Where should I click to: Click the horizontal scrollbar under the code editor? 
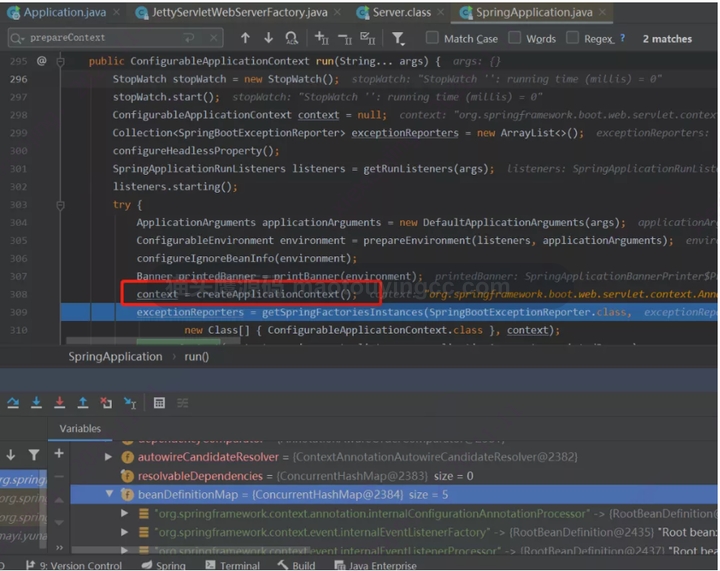(x=153, y=341)
